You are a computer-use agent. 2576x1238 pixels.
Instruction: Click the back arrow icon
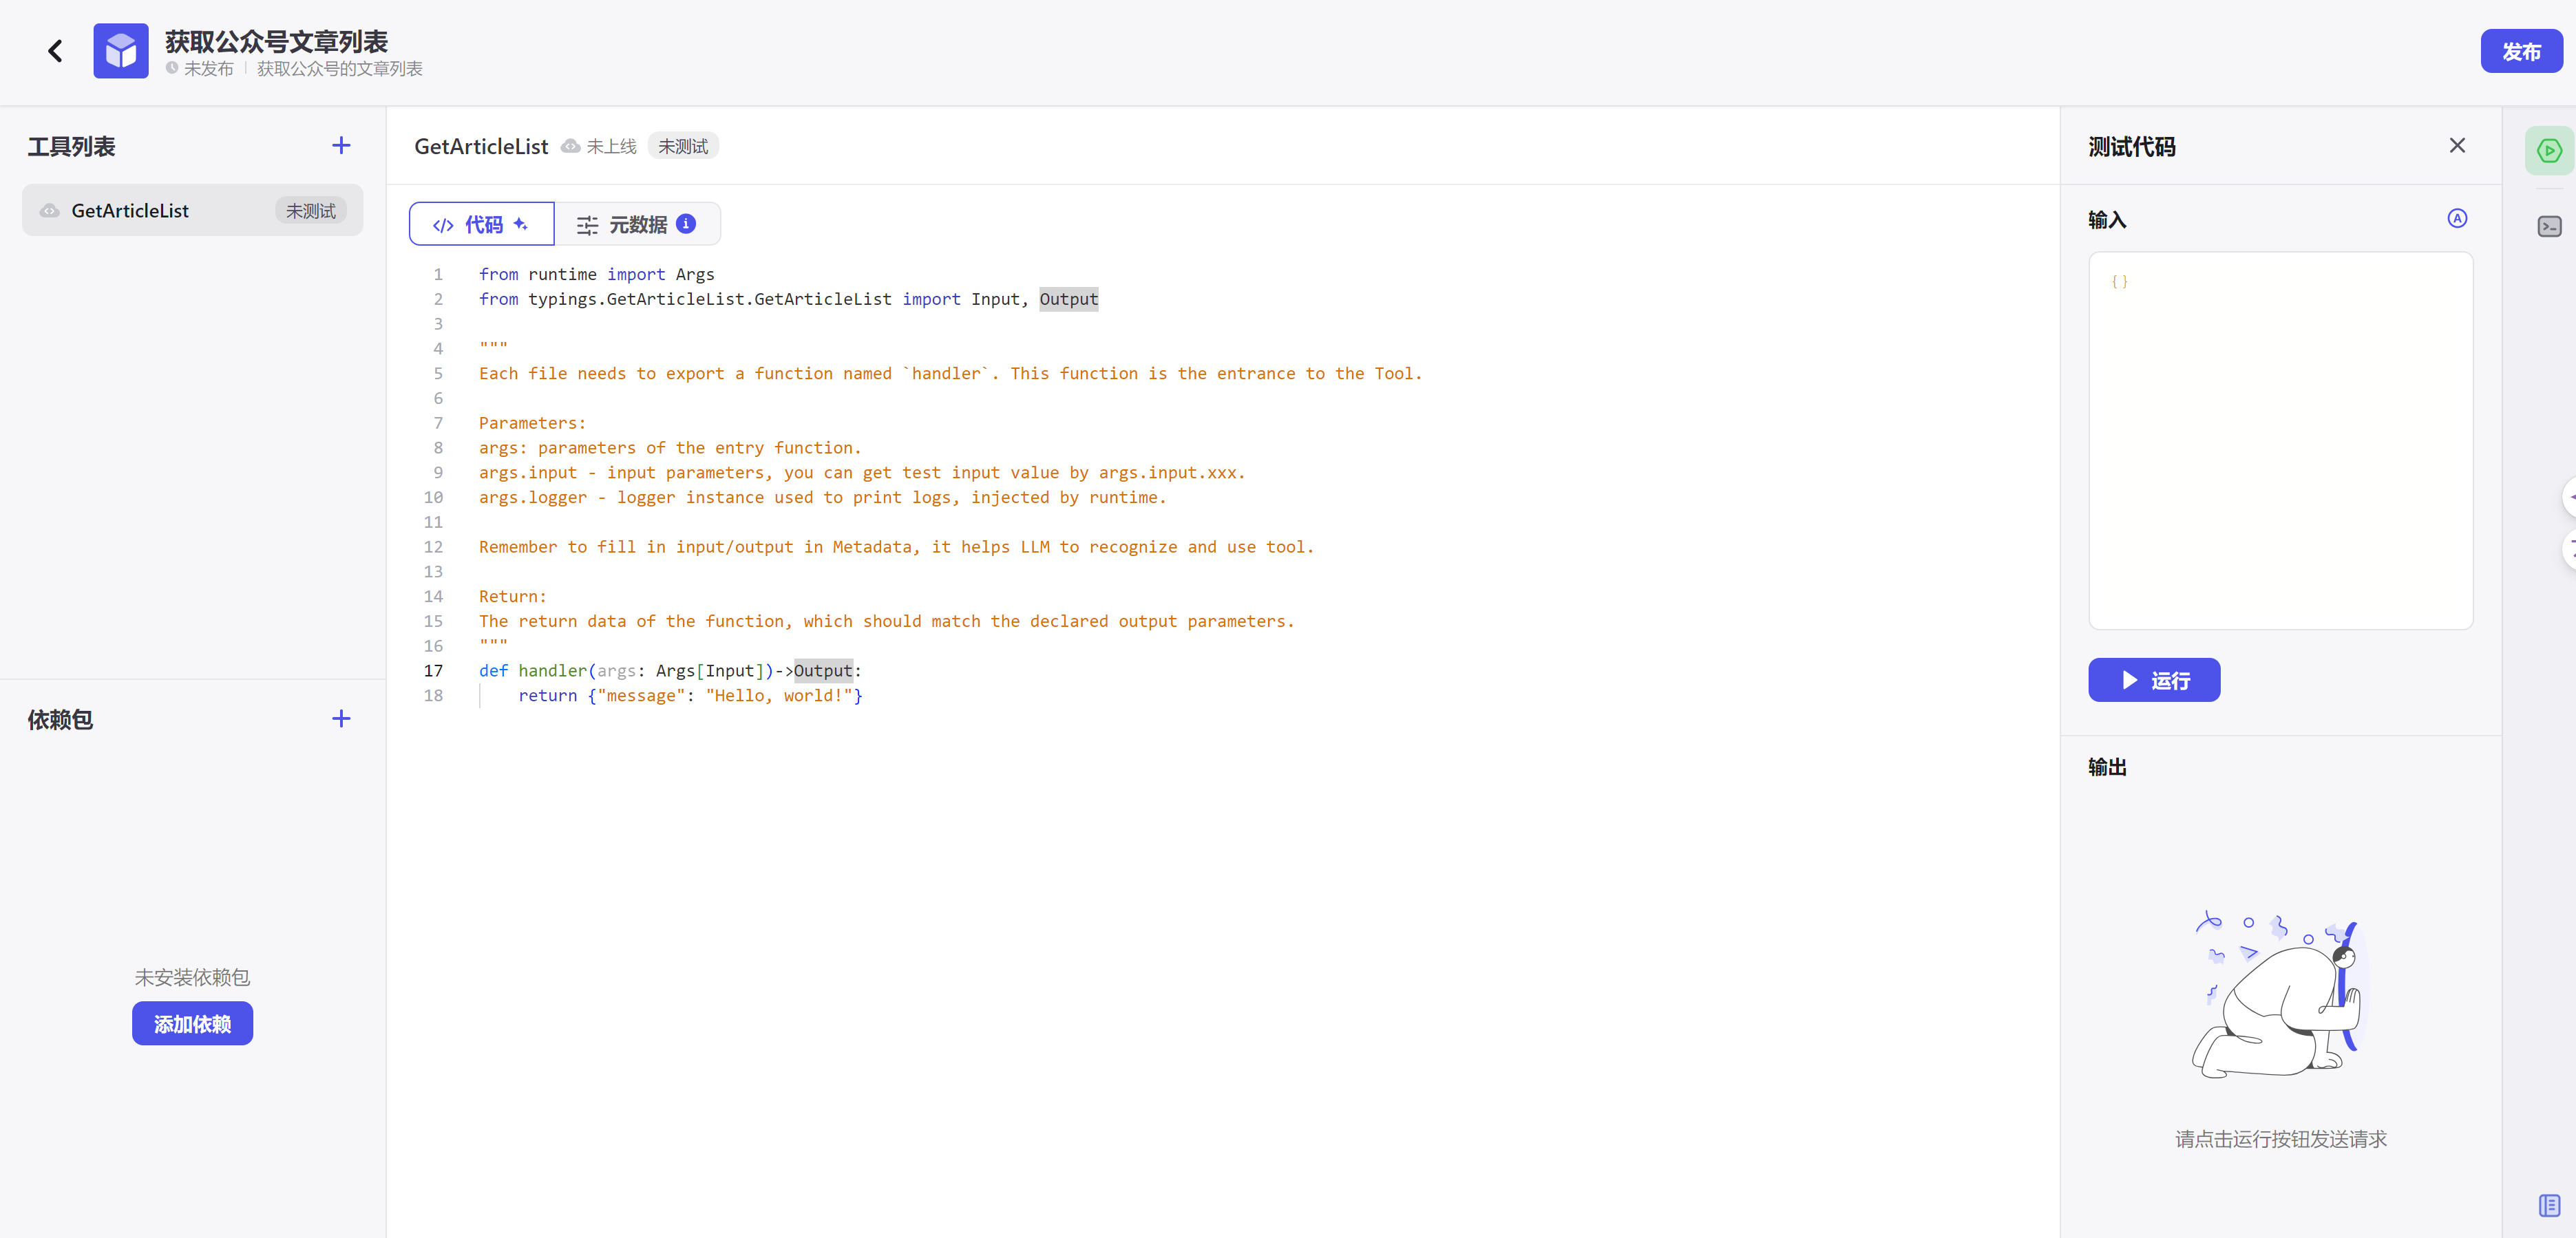(56, 51)
